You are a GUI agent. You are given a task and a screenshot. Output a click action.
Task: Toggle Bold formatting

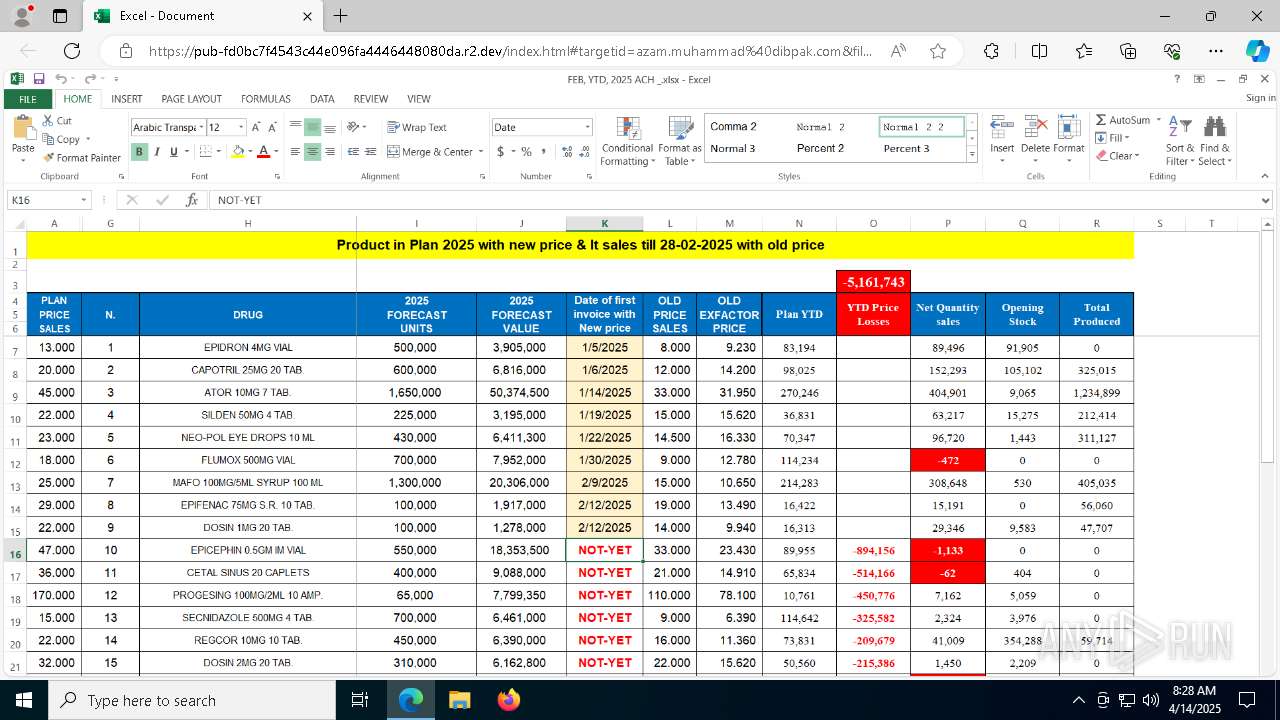(x=140, y=152)
